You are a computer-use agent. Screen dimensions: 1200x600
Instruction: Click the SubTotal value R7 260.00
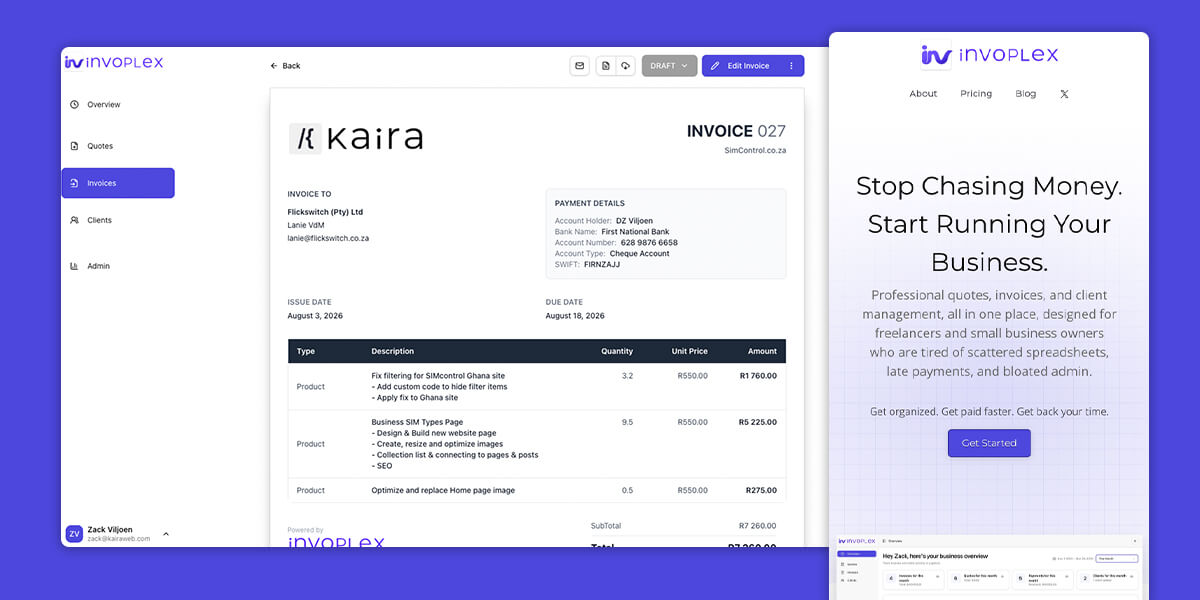click(757, 525)
